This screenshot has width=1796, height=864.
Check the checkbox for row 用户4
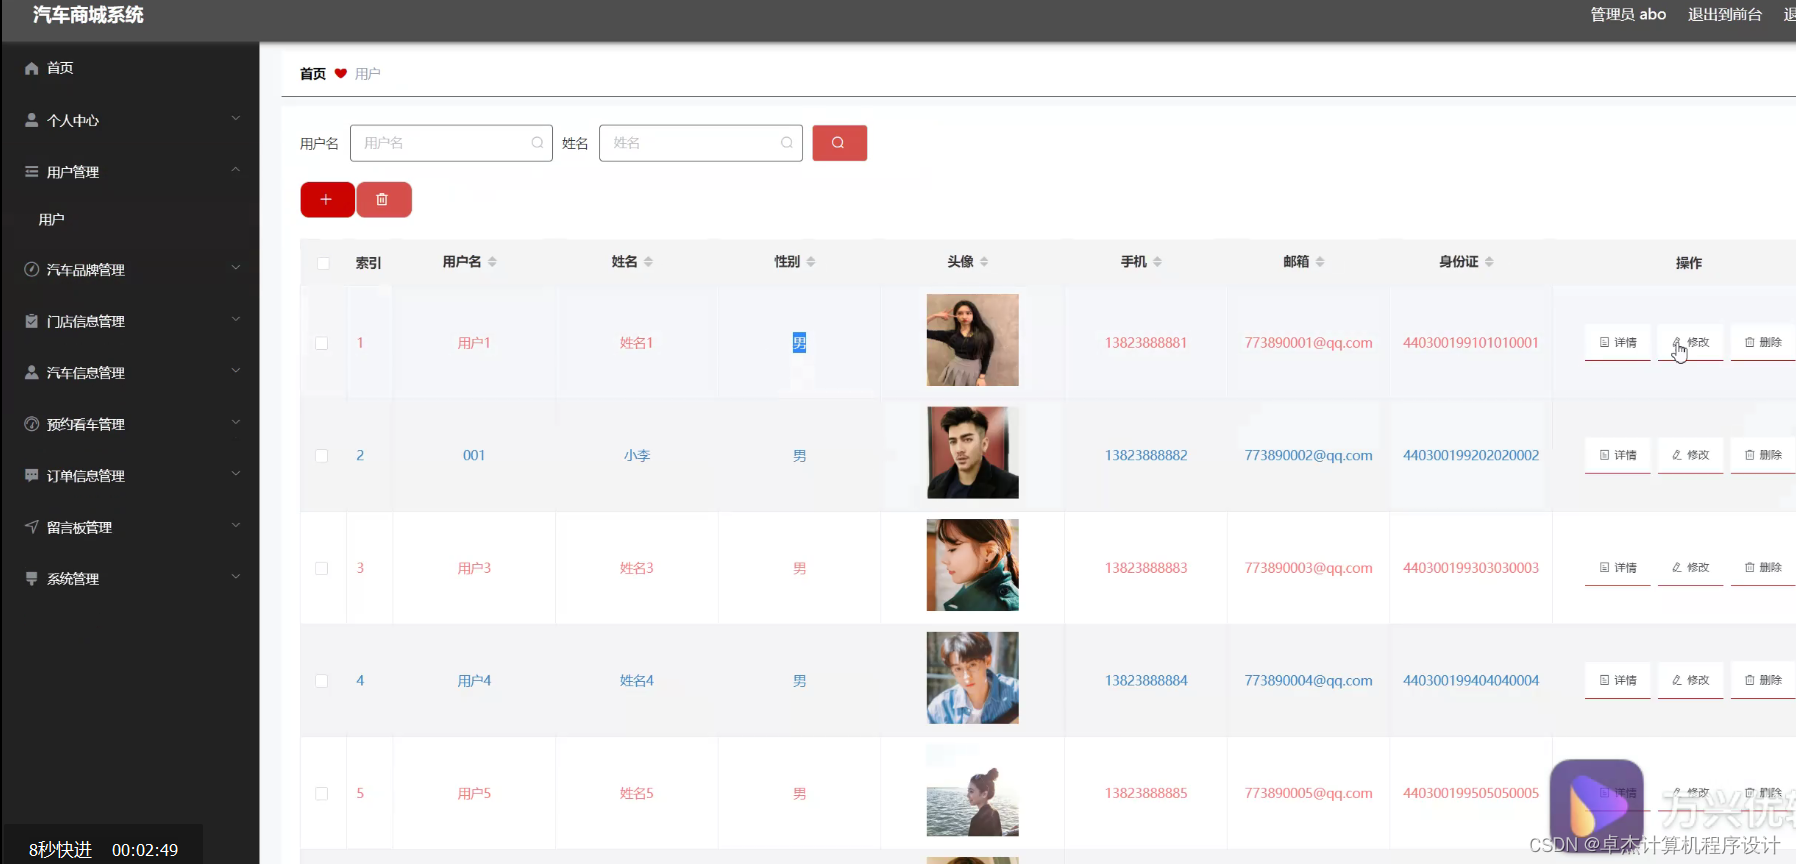pos(322,681)
